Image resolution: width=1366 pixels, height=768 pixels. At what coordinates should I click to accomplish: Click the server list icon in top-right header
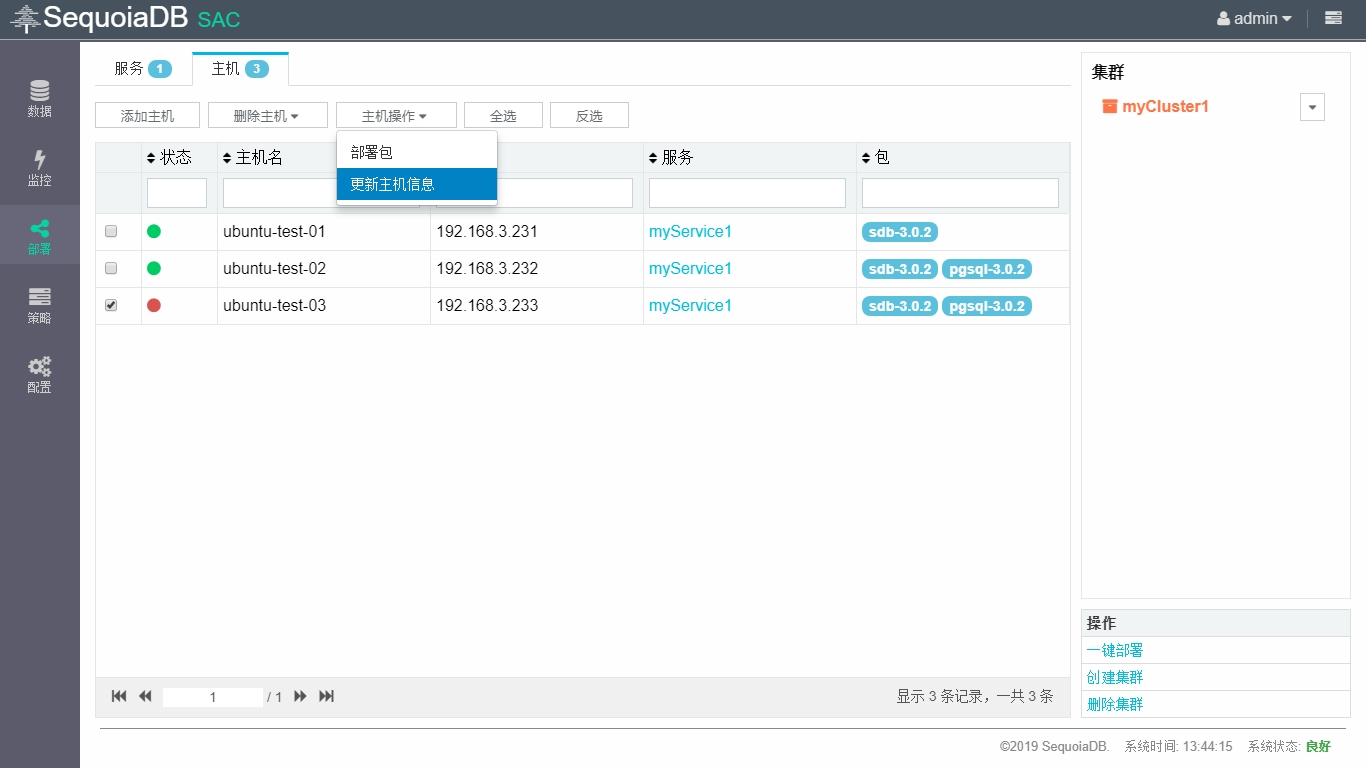pos(1333,18)
